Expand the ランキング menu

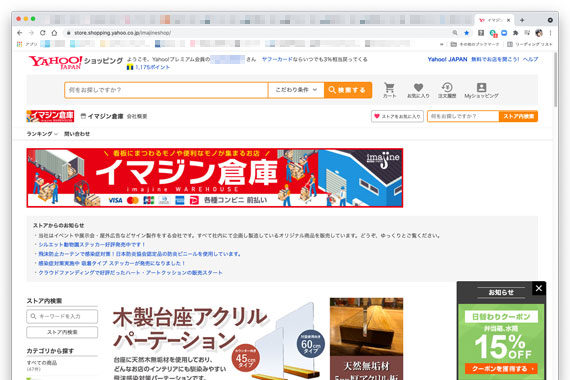pos(42,134)
